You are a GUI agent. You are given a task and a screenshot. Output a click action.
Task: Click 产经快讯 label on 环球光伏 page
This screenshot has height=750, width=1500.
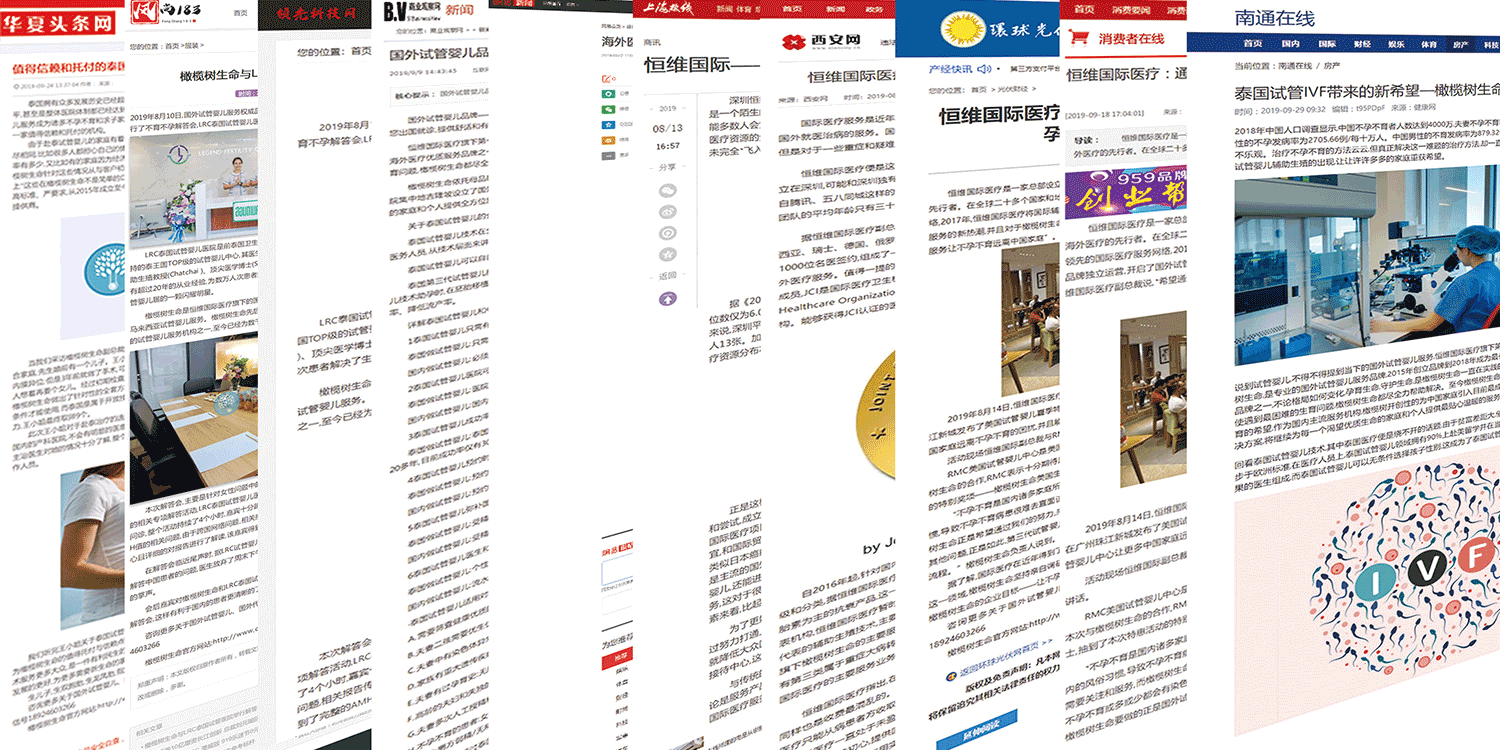pyautogui.click(x=950, y=69)
